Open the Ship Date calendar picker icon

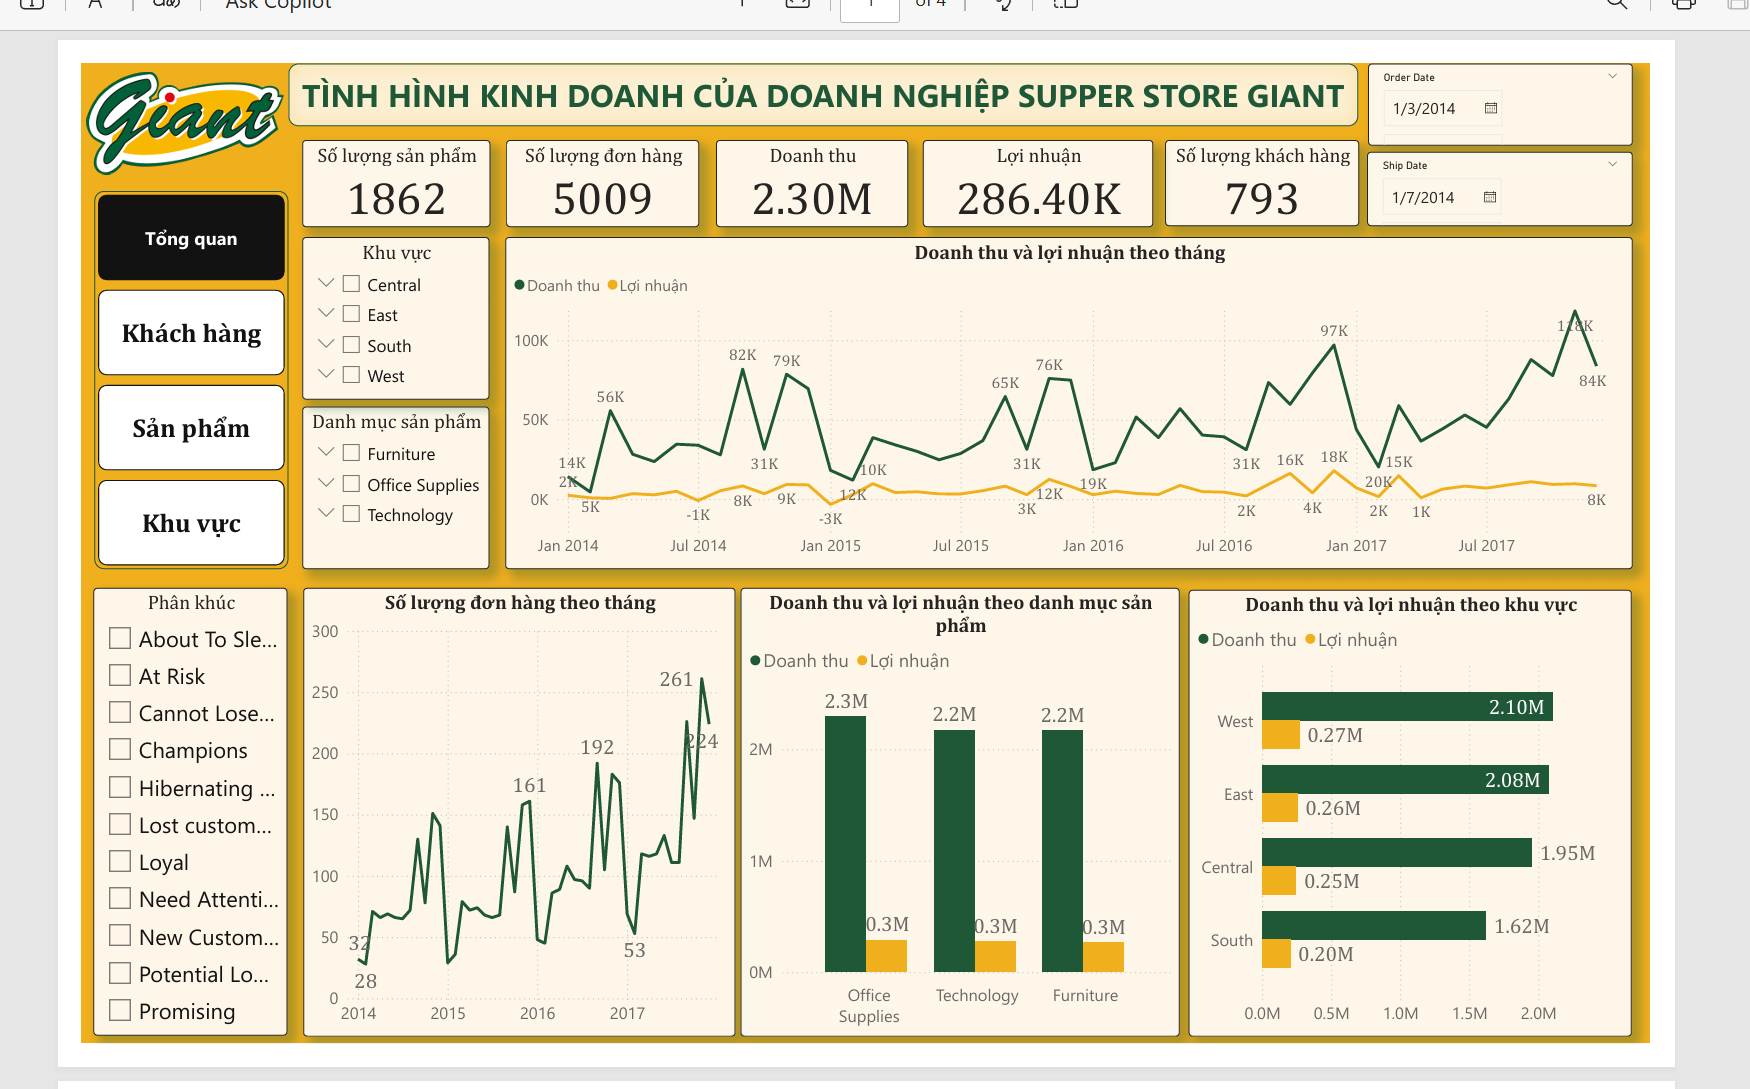pyautogui.click(x=1490, y=197)
